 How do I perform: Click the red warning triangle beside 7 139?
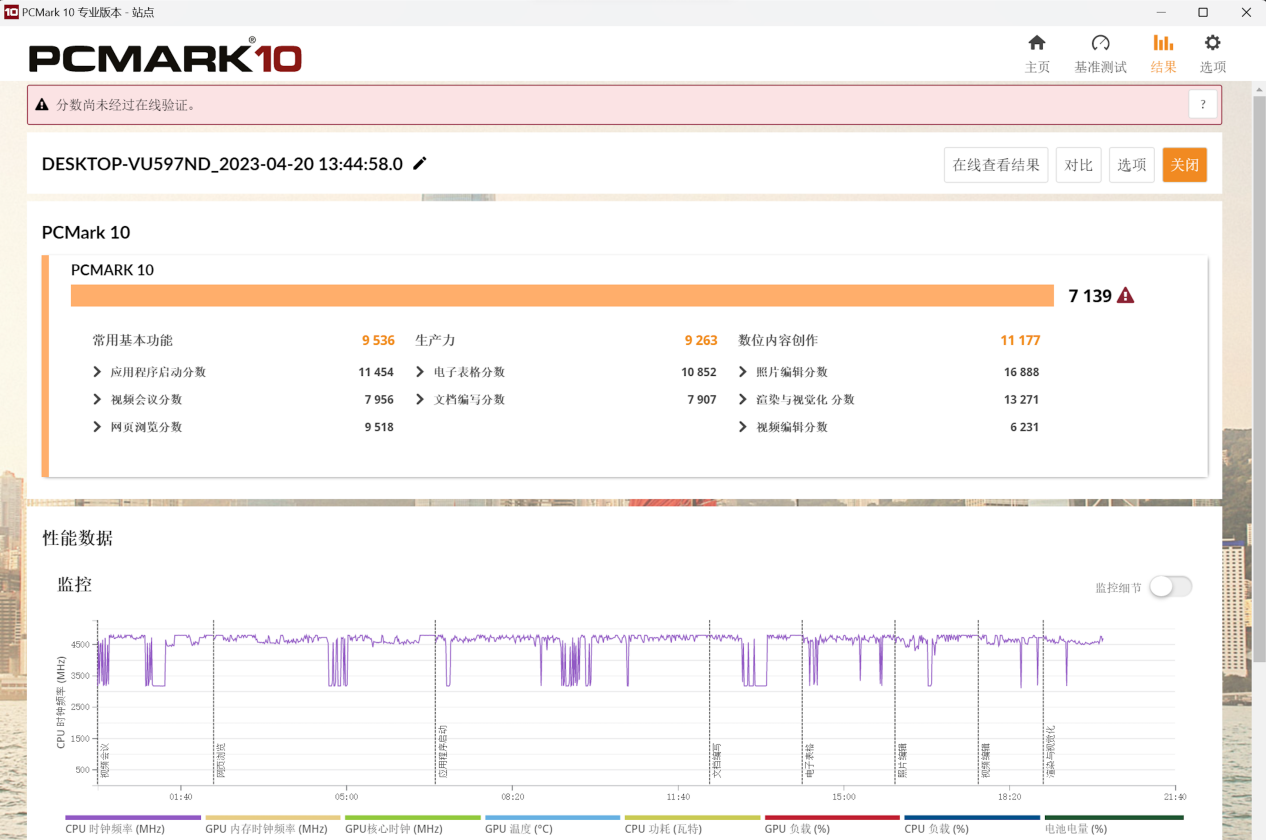(x=1126, y=296)
